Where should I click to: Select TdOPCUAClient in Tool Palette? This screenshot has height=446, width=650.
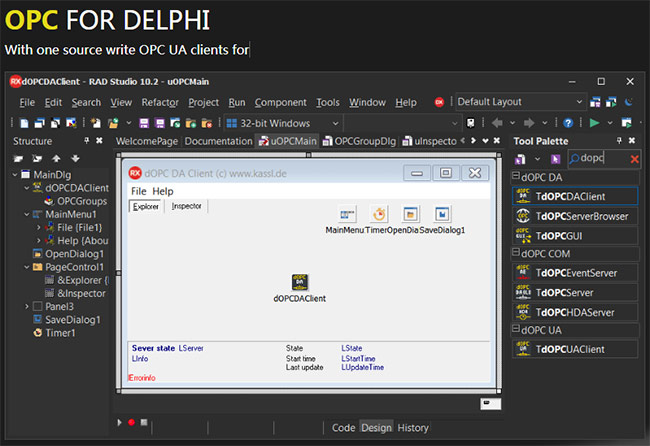pos(575,349)
